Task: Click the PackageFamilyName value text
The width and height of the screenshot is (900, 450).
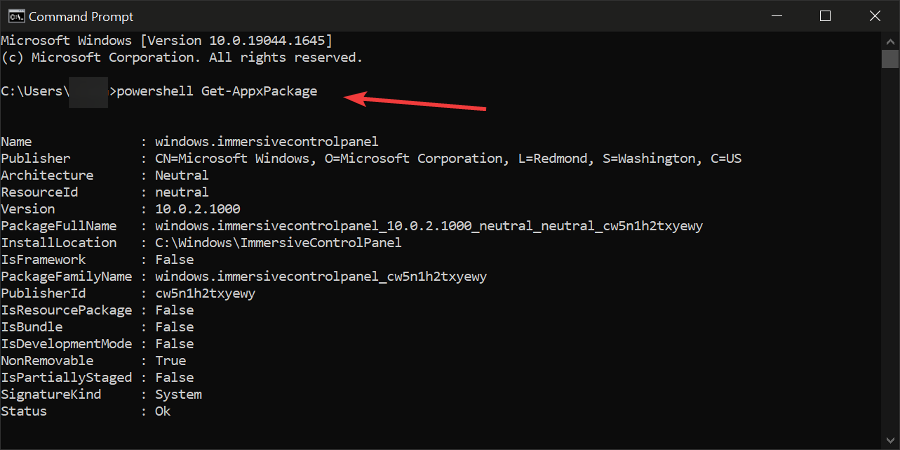Action: pos(321,277)
